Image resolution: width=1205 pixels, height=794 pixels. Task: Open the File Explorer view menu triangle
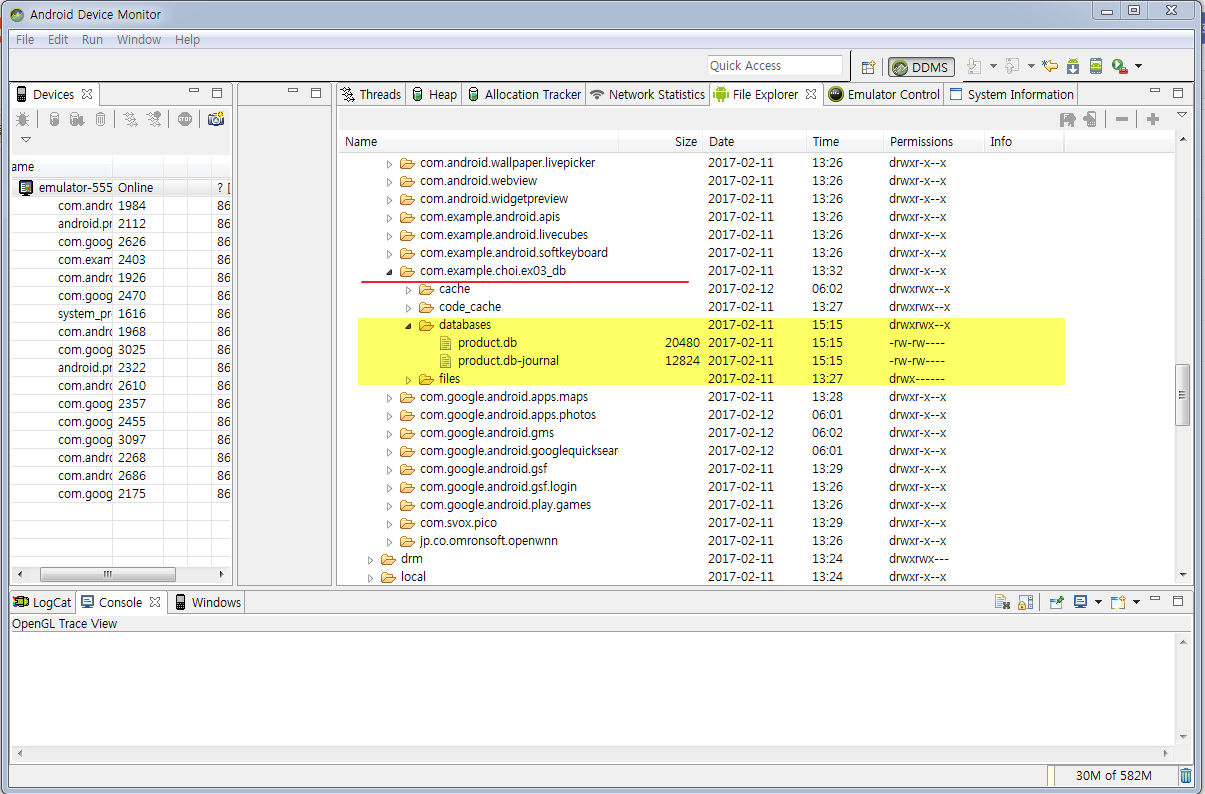[x=1181, y=115]
